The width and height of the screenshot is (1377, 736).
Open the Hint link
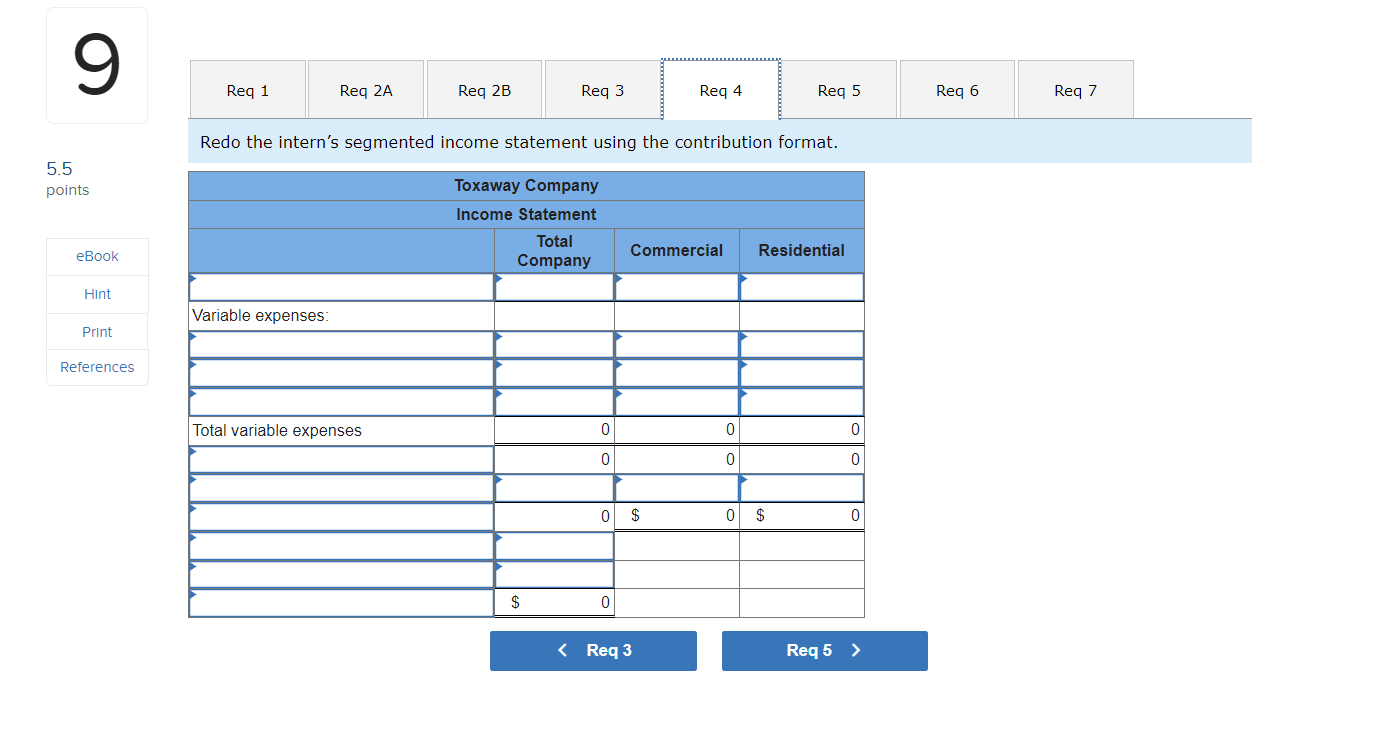97,293
